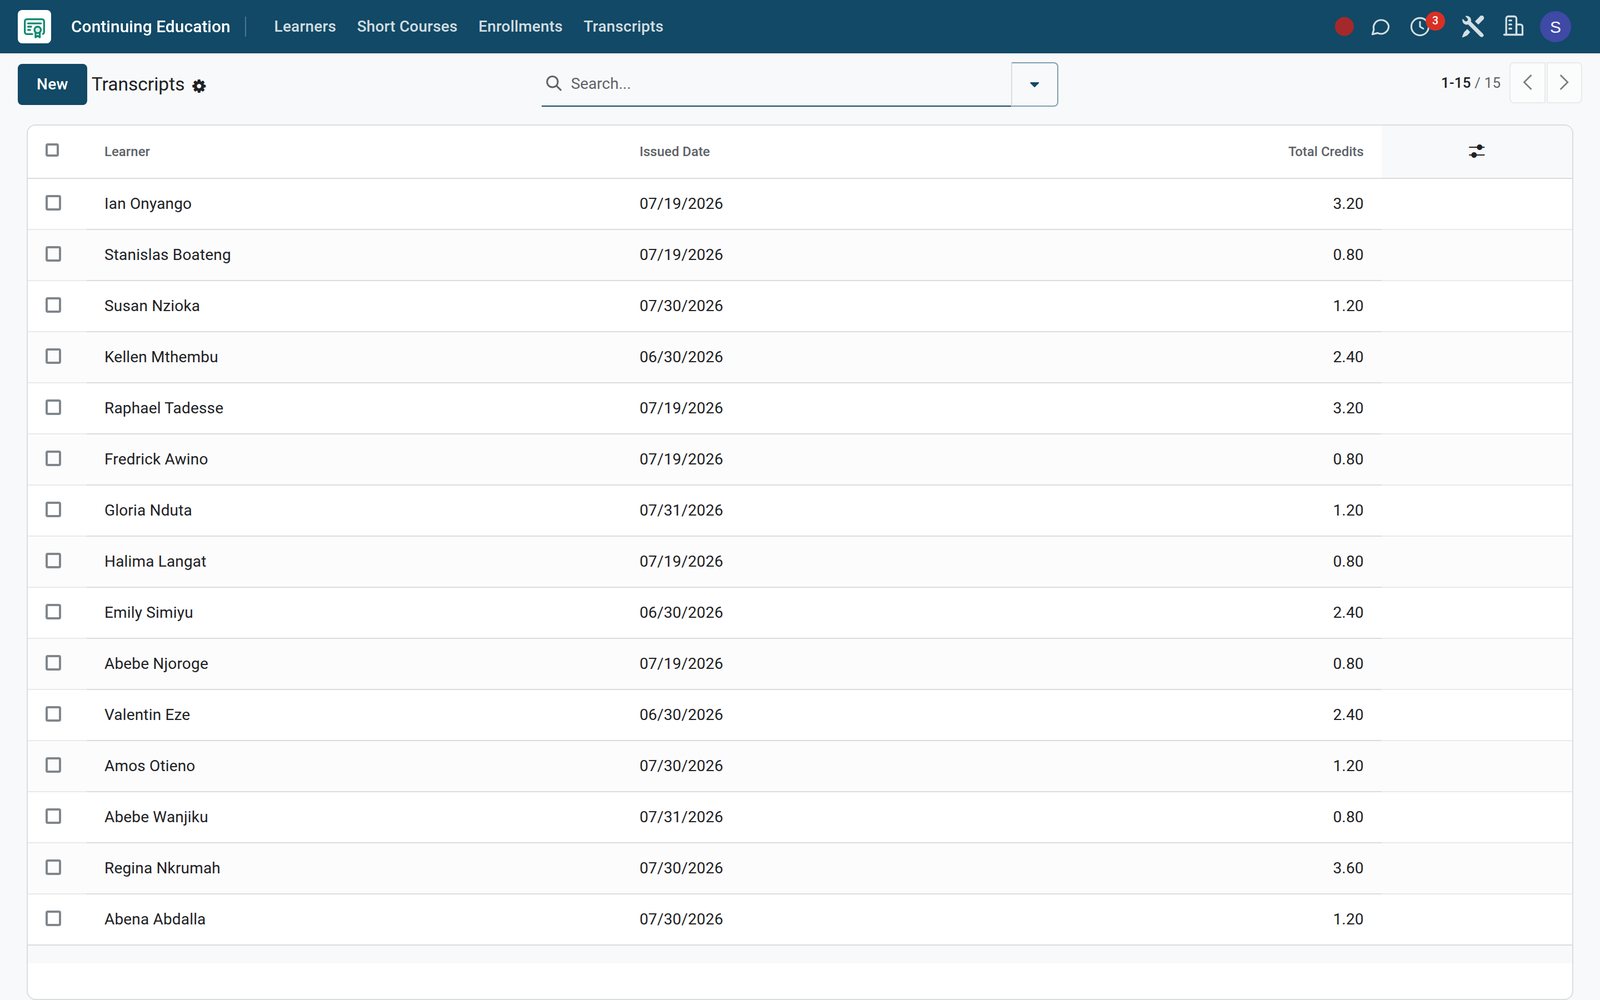Click Halima Langat learner name

click(x=155, y=562)
